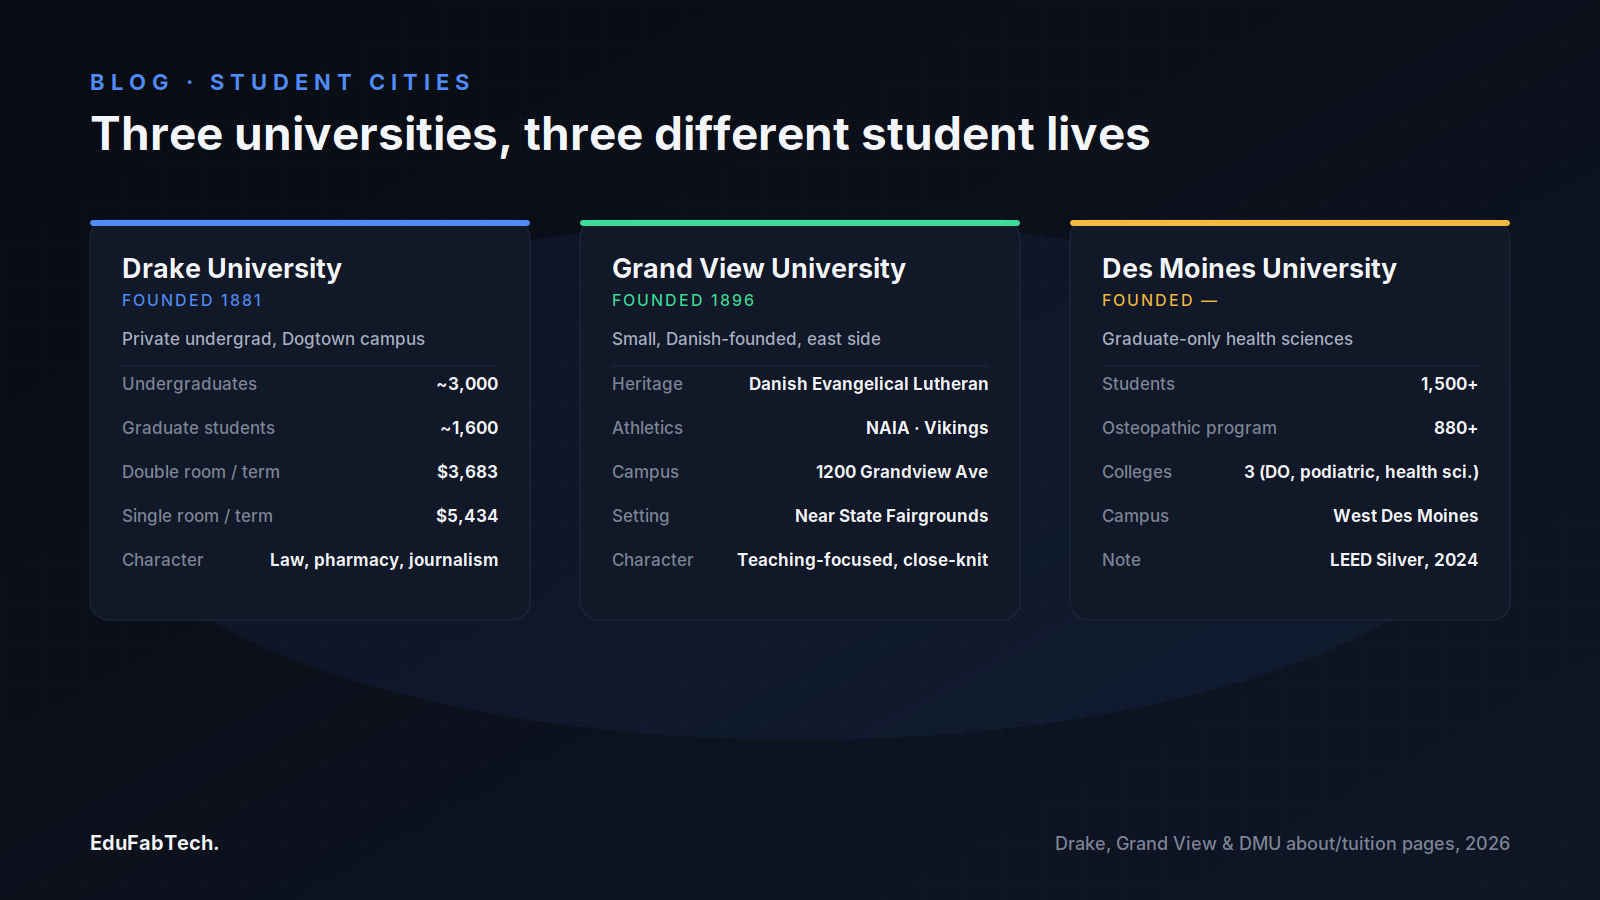Select 'Danish Evangelical Lutheran' heritage value

[x=868, y=384]
